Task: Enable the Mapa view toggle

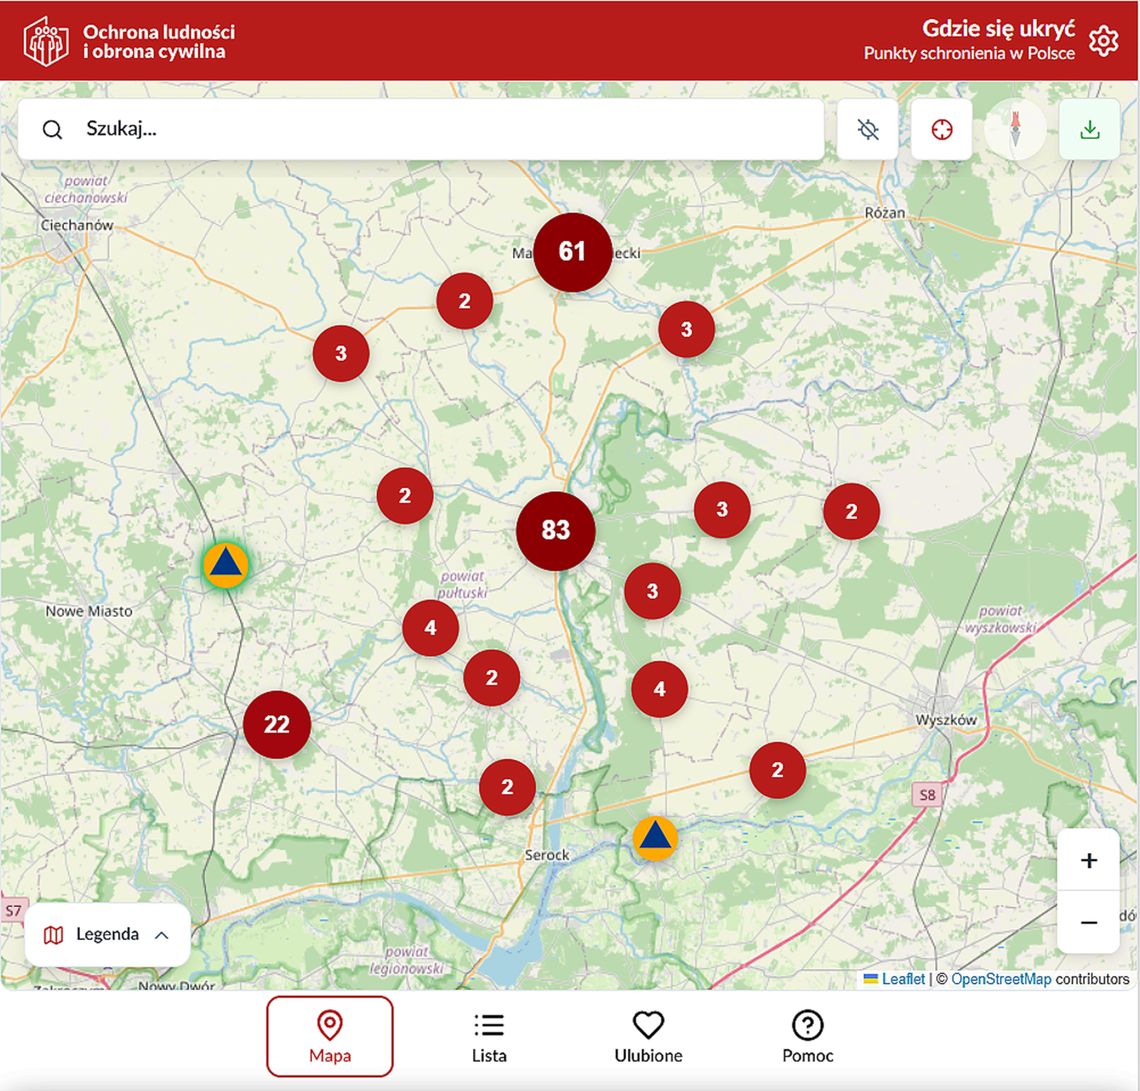Action: coord(330,1037)
